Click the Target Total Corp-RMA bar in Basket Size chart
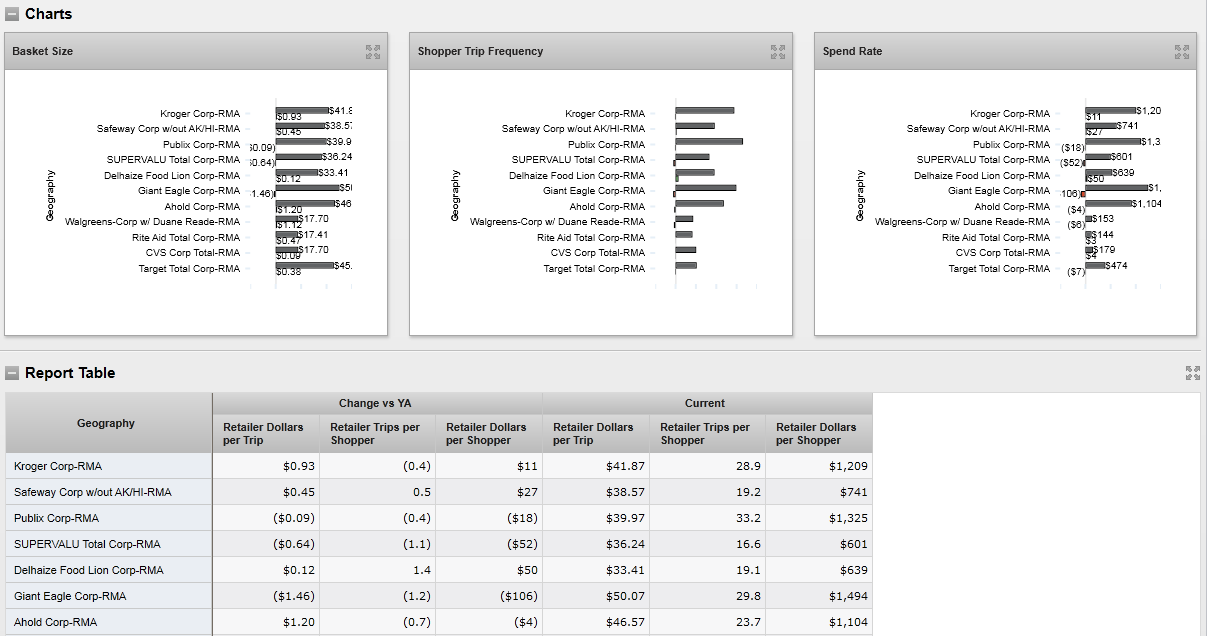Screen dimensions: 1209x636 (304, 265)
